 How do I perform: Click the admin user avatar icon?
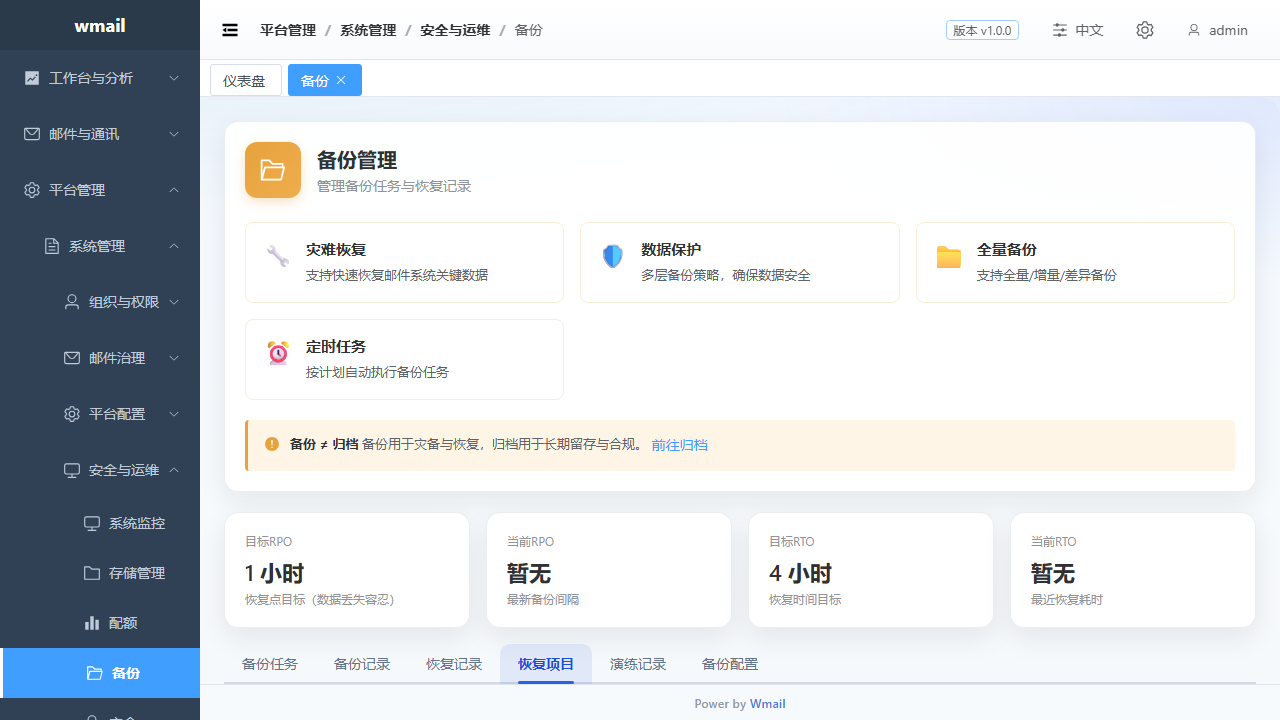(1193, 30)
